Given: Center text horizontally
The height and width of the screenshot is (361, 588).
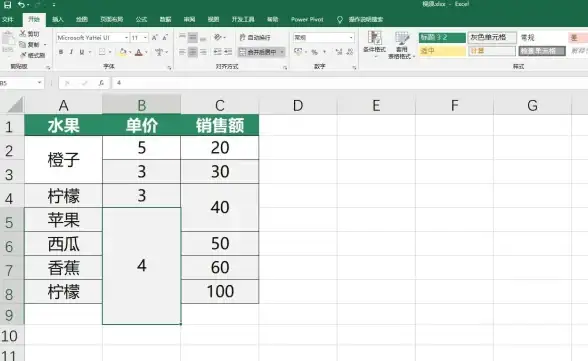Looking at the screenshot, I should click(193, 52).
